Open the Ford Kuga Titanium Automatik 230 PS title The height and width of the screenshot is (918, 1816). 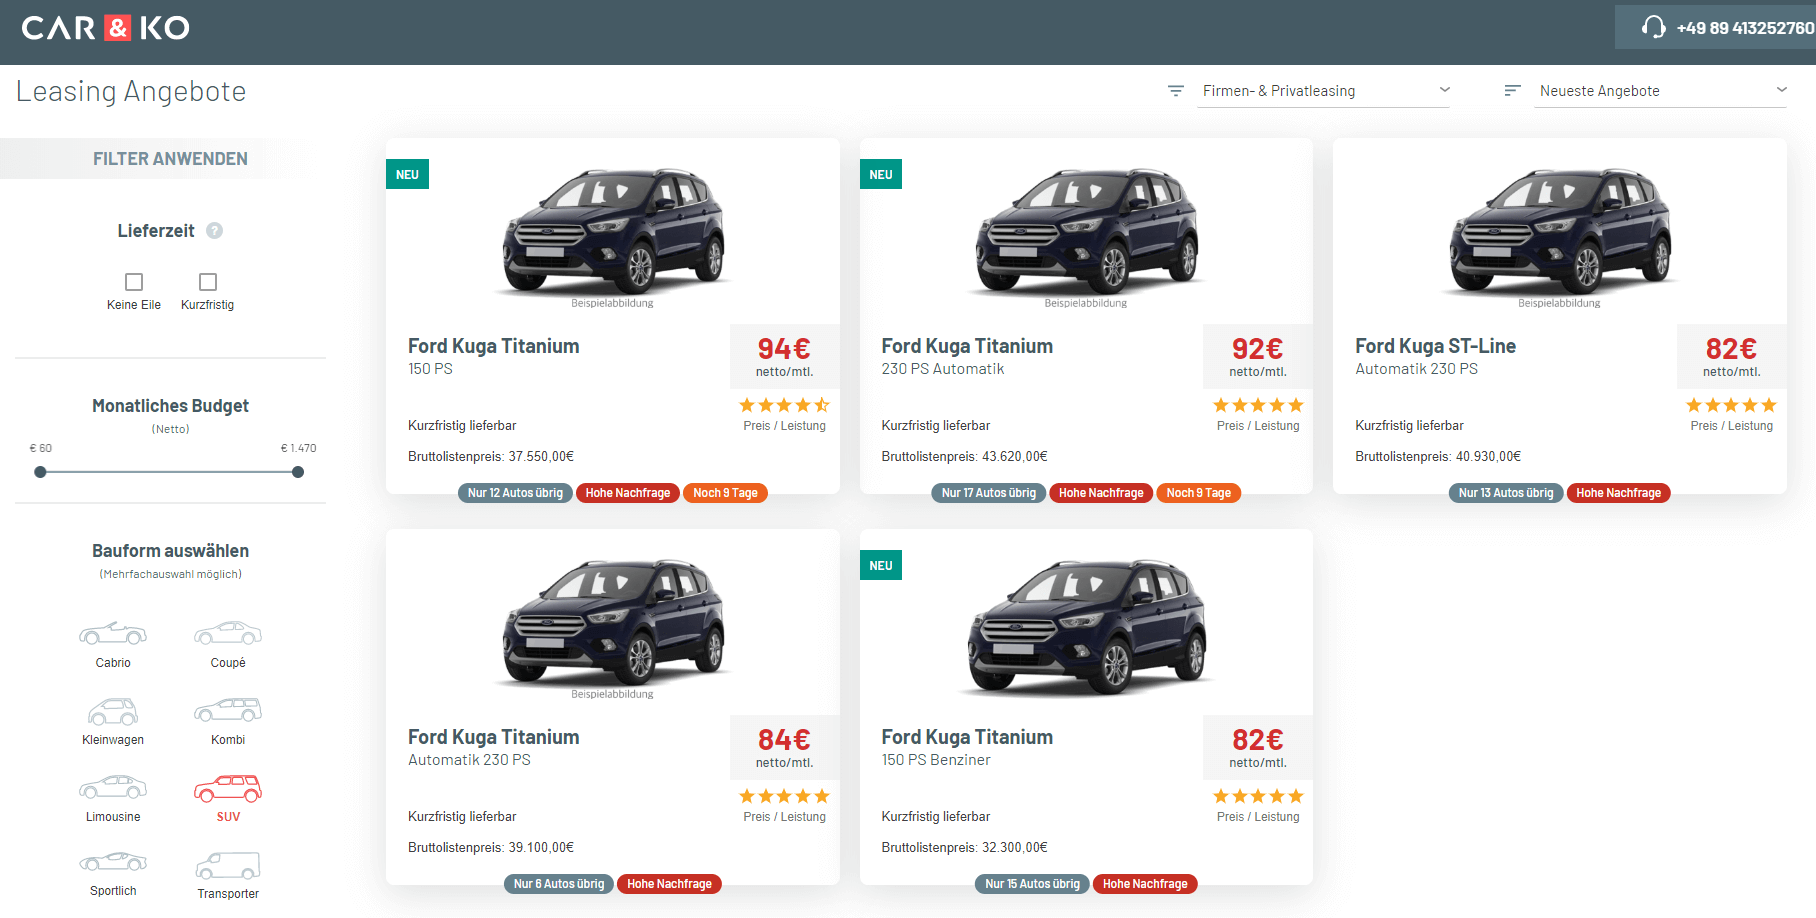pos(494,737)
